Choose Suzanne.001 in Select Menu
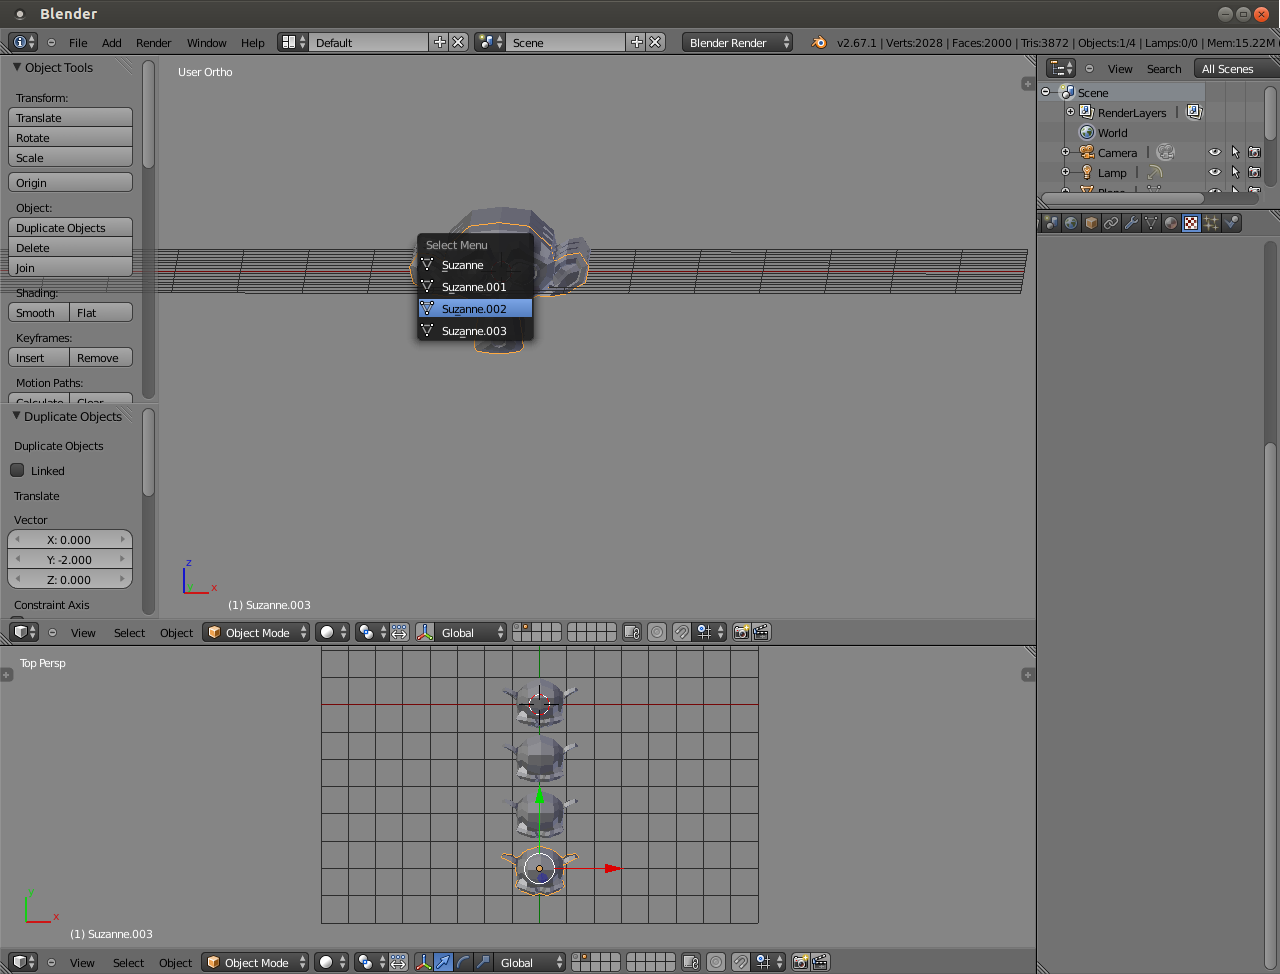The height and width of the screenshot is (974, 1280). point(475,287)
